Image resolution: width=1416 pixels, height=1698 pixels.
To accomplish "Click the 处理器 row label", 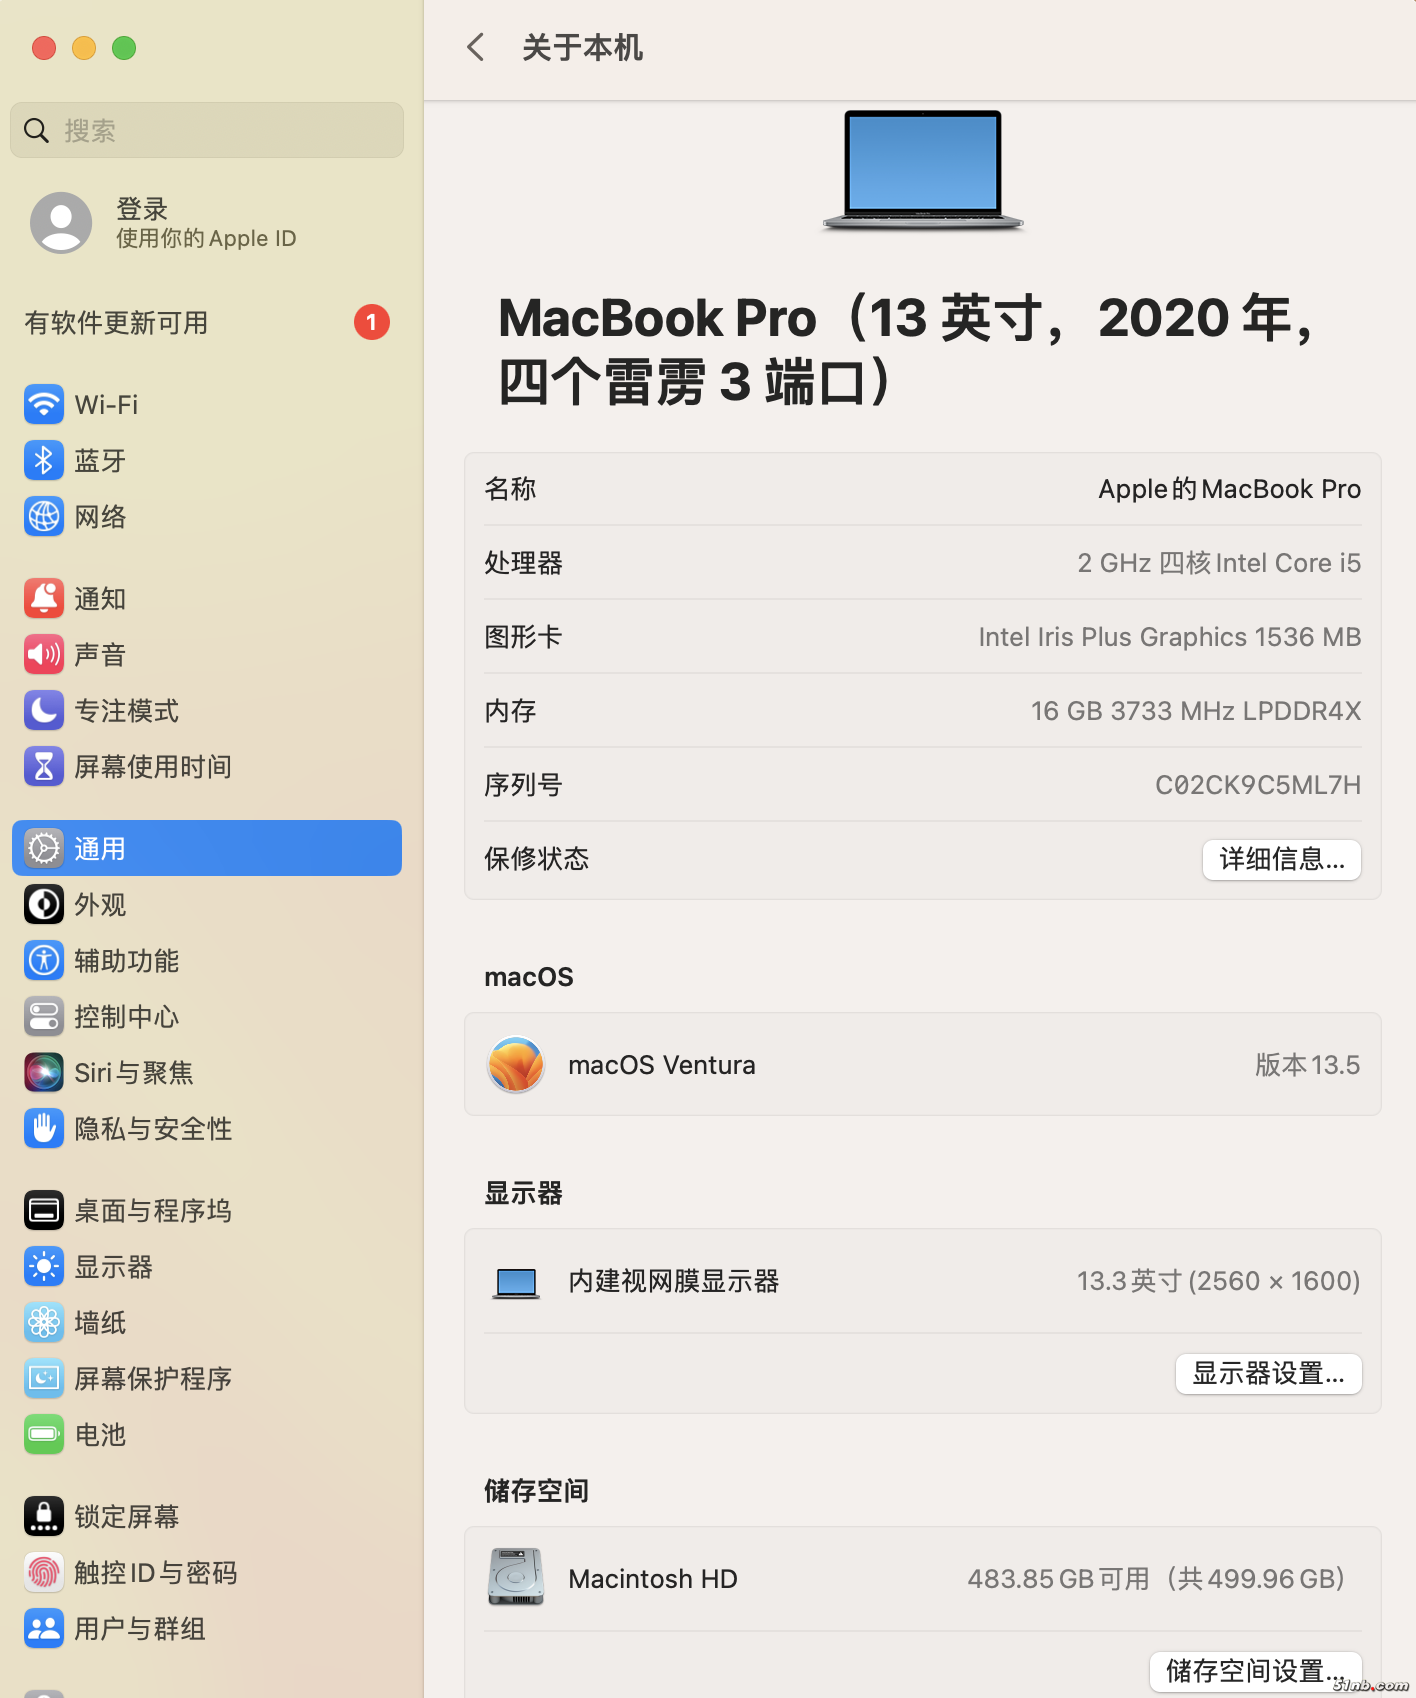I will [523, 563].
